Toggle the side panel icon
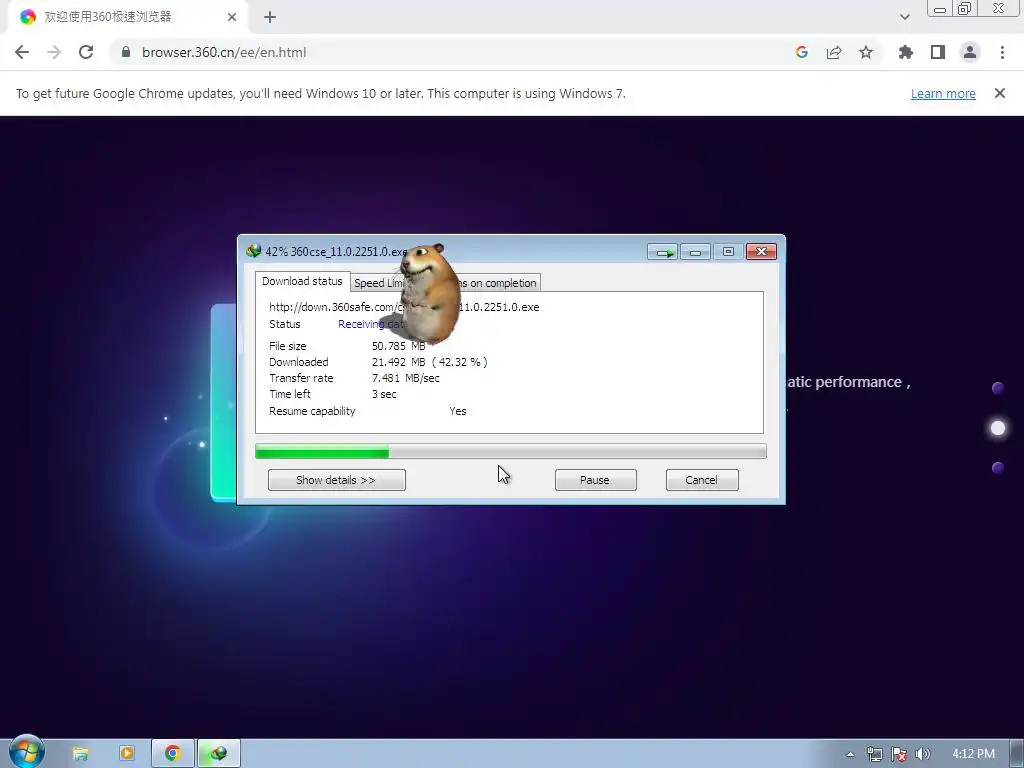This screenshot has height=768, width=1024. (938, 52)
